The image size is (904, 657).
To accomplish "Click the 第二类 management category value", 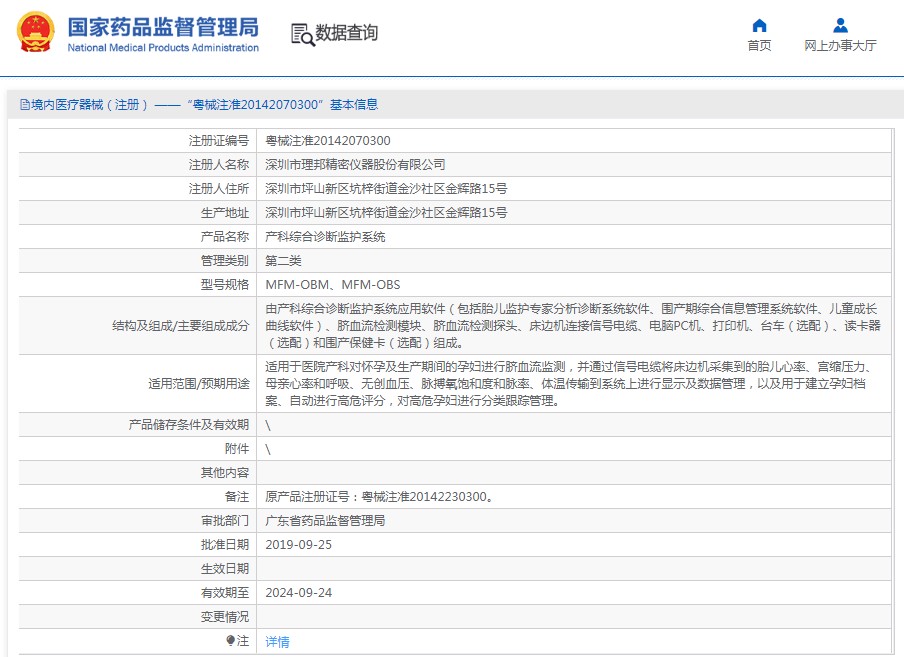I will click(283, 260).
